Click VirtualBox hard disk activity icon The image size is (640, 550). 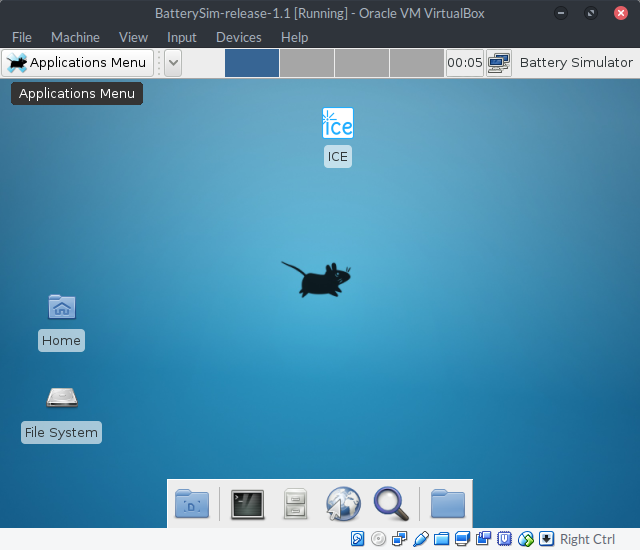[x=358, y=539]
